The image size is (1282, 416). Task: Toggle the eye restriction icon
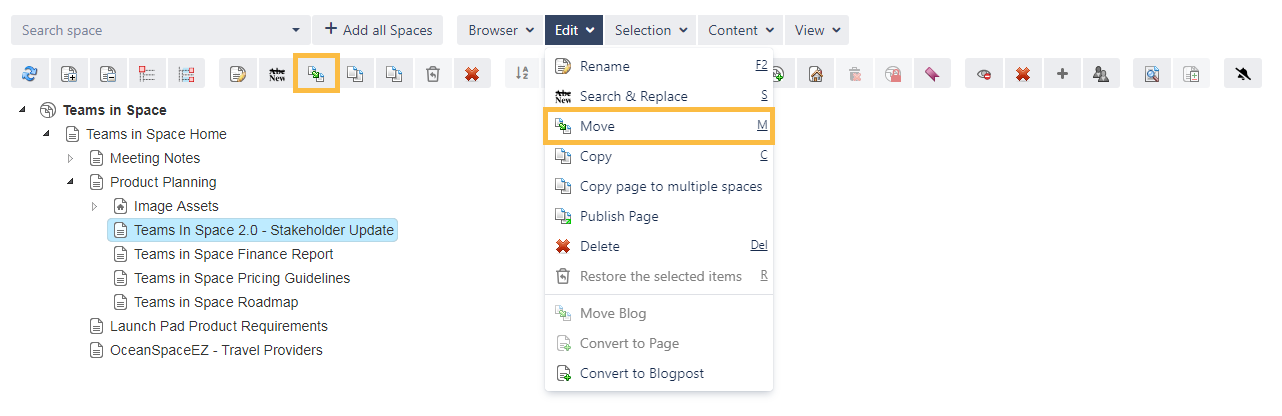(x=984, y=74)
